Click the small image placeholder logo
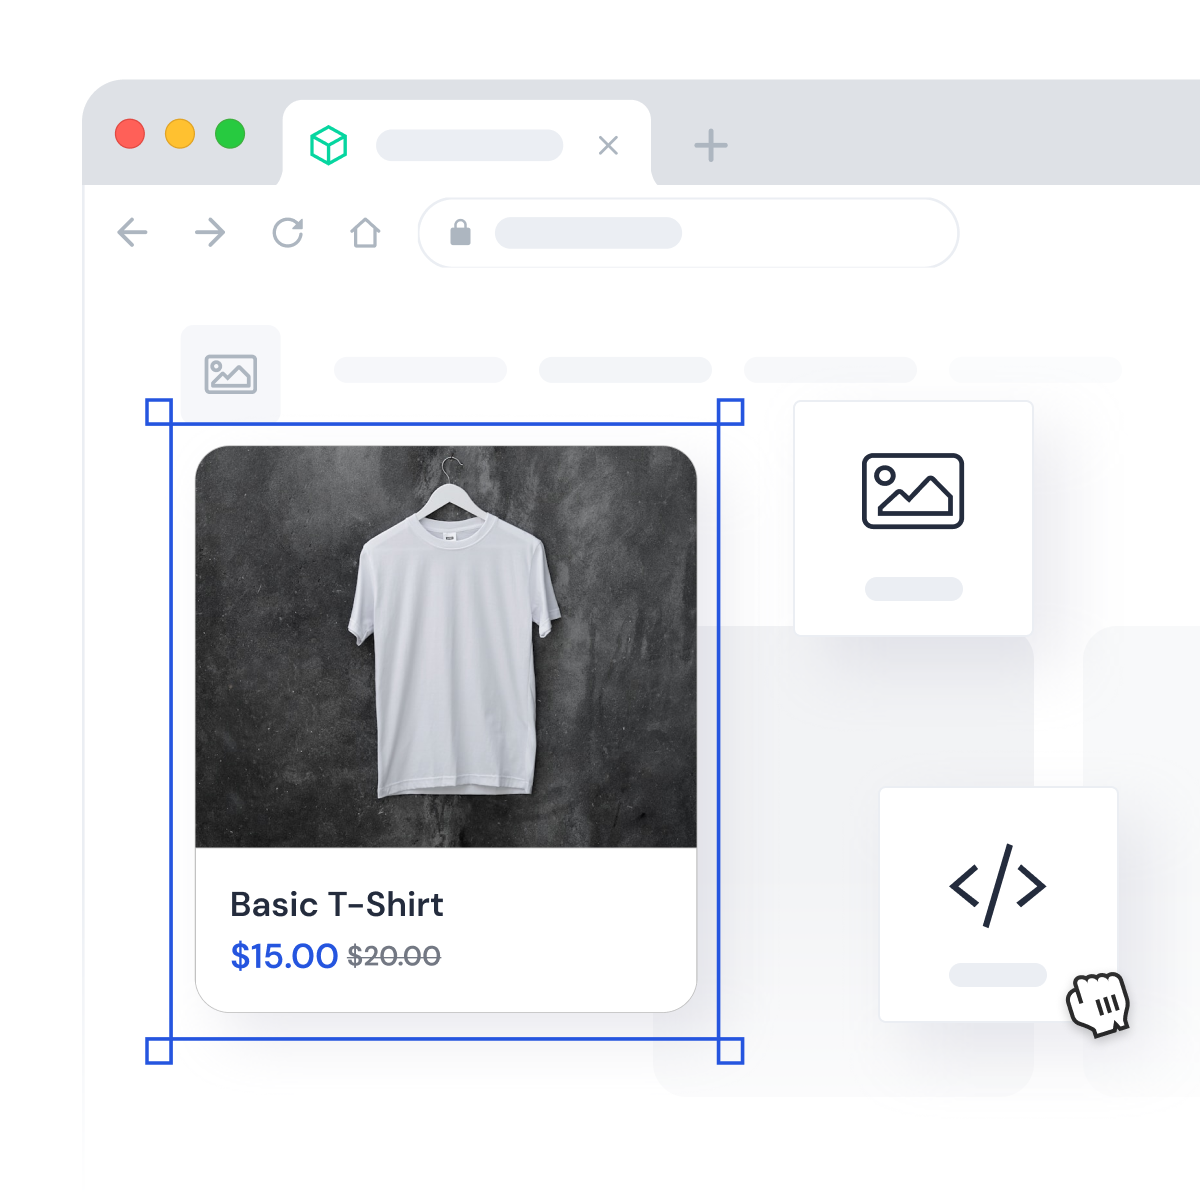Viewport: 1200px width, 1200px height. [231, 374]
